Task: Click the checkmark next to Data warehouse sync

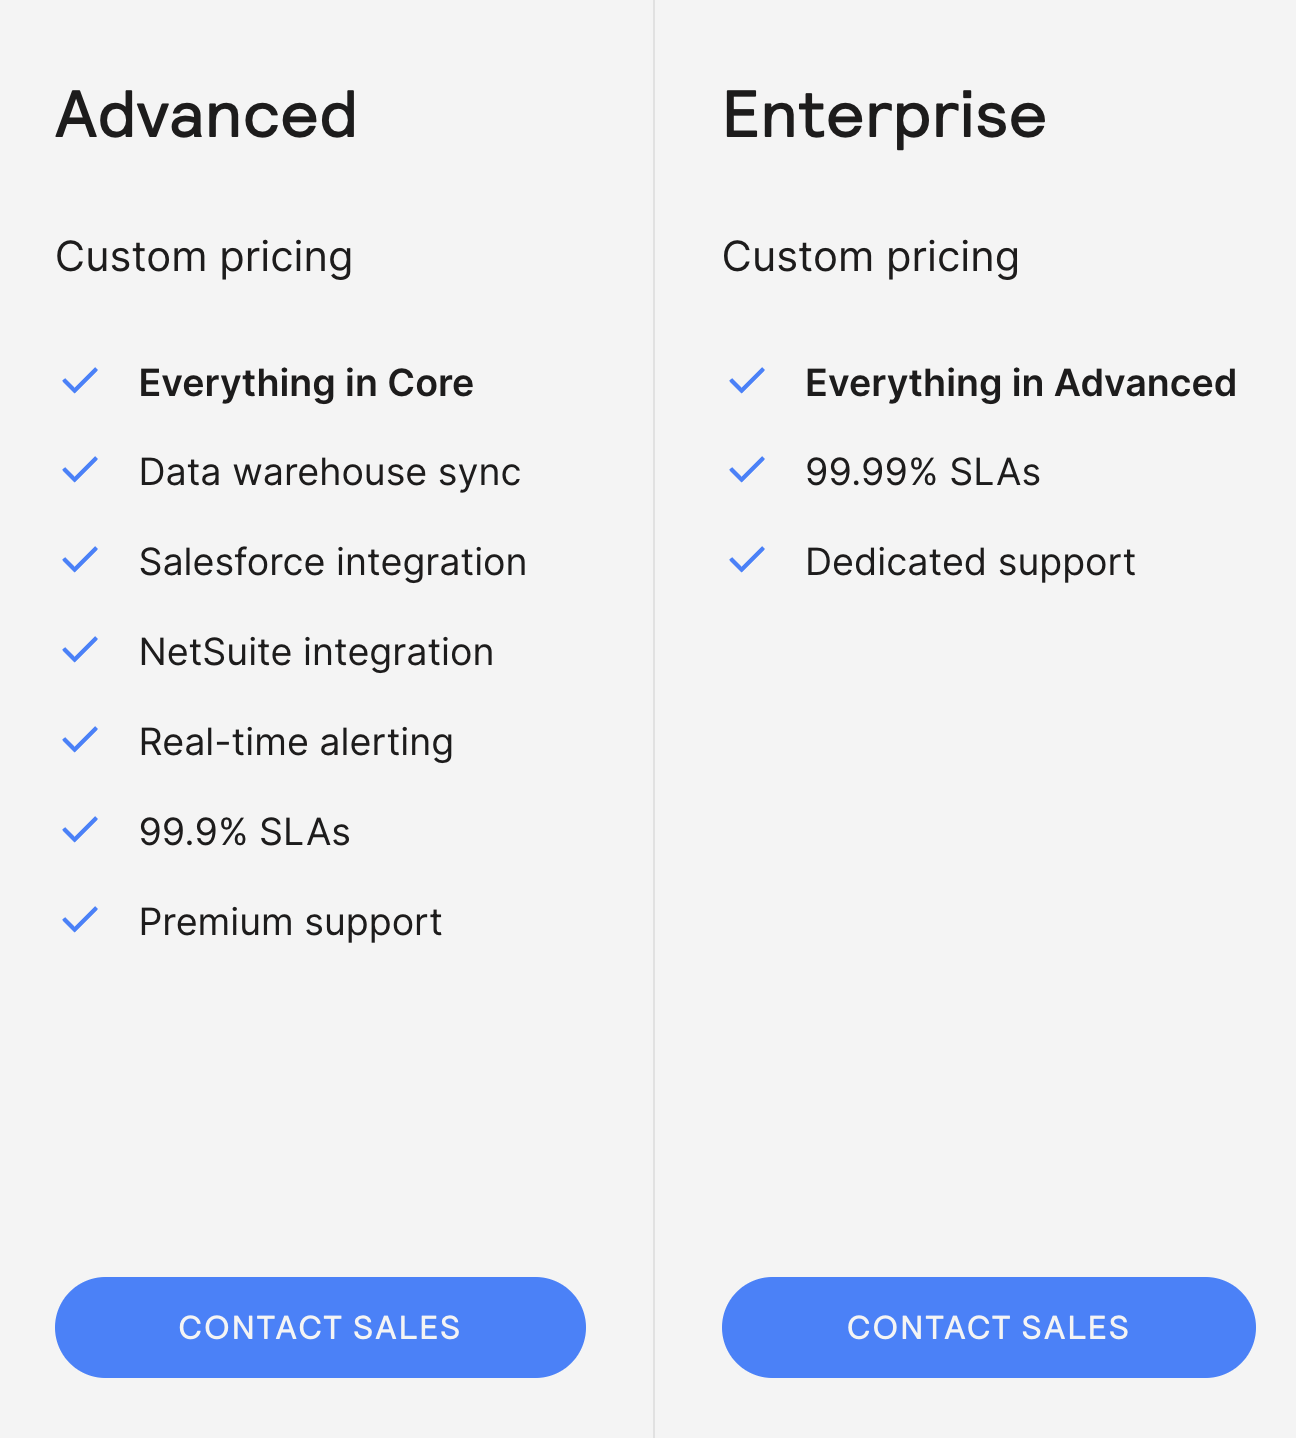Action: 80,470
